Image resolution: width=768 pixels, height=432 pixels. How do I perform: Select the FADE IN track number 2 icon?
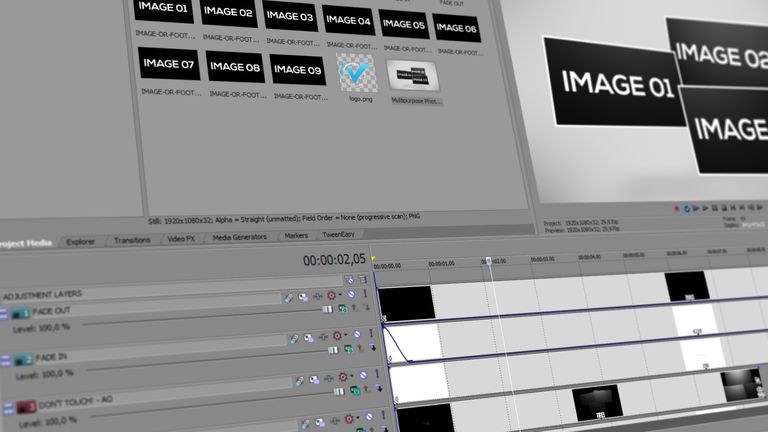click(23, 360)
